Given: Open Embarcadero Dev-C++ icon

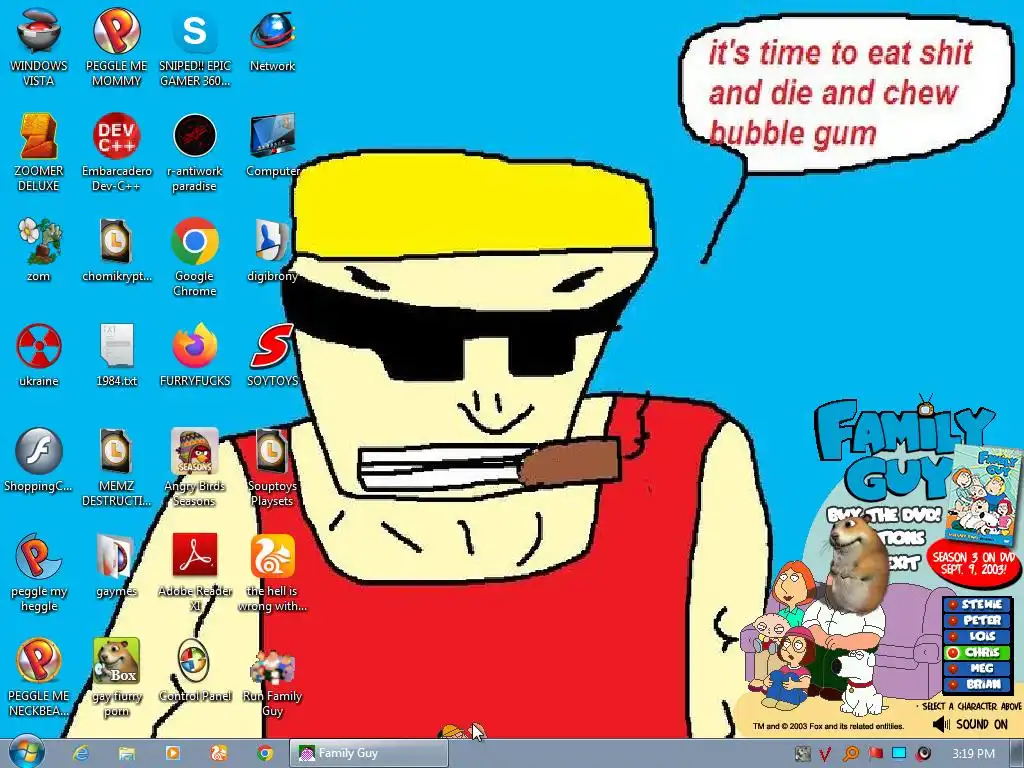Looking at the screenshot, I should 116,152.
